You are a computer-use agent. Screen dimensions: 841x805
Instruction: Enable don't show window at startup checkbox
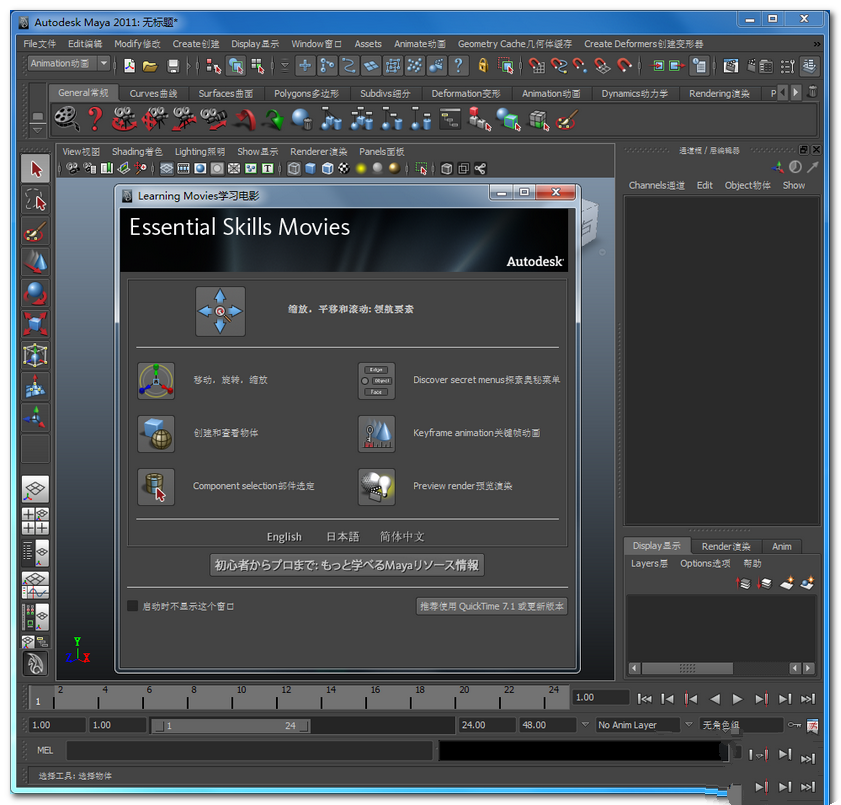132,605
